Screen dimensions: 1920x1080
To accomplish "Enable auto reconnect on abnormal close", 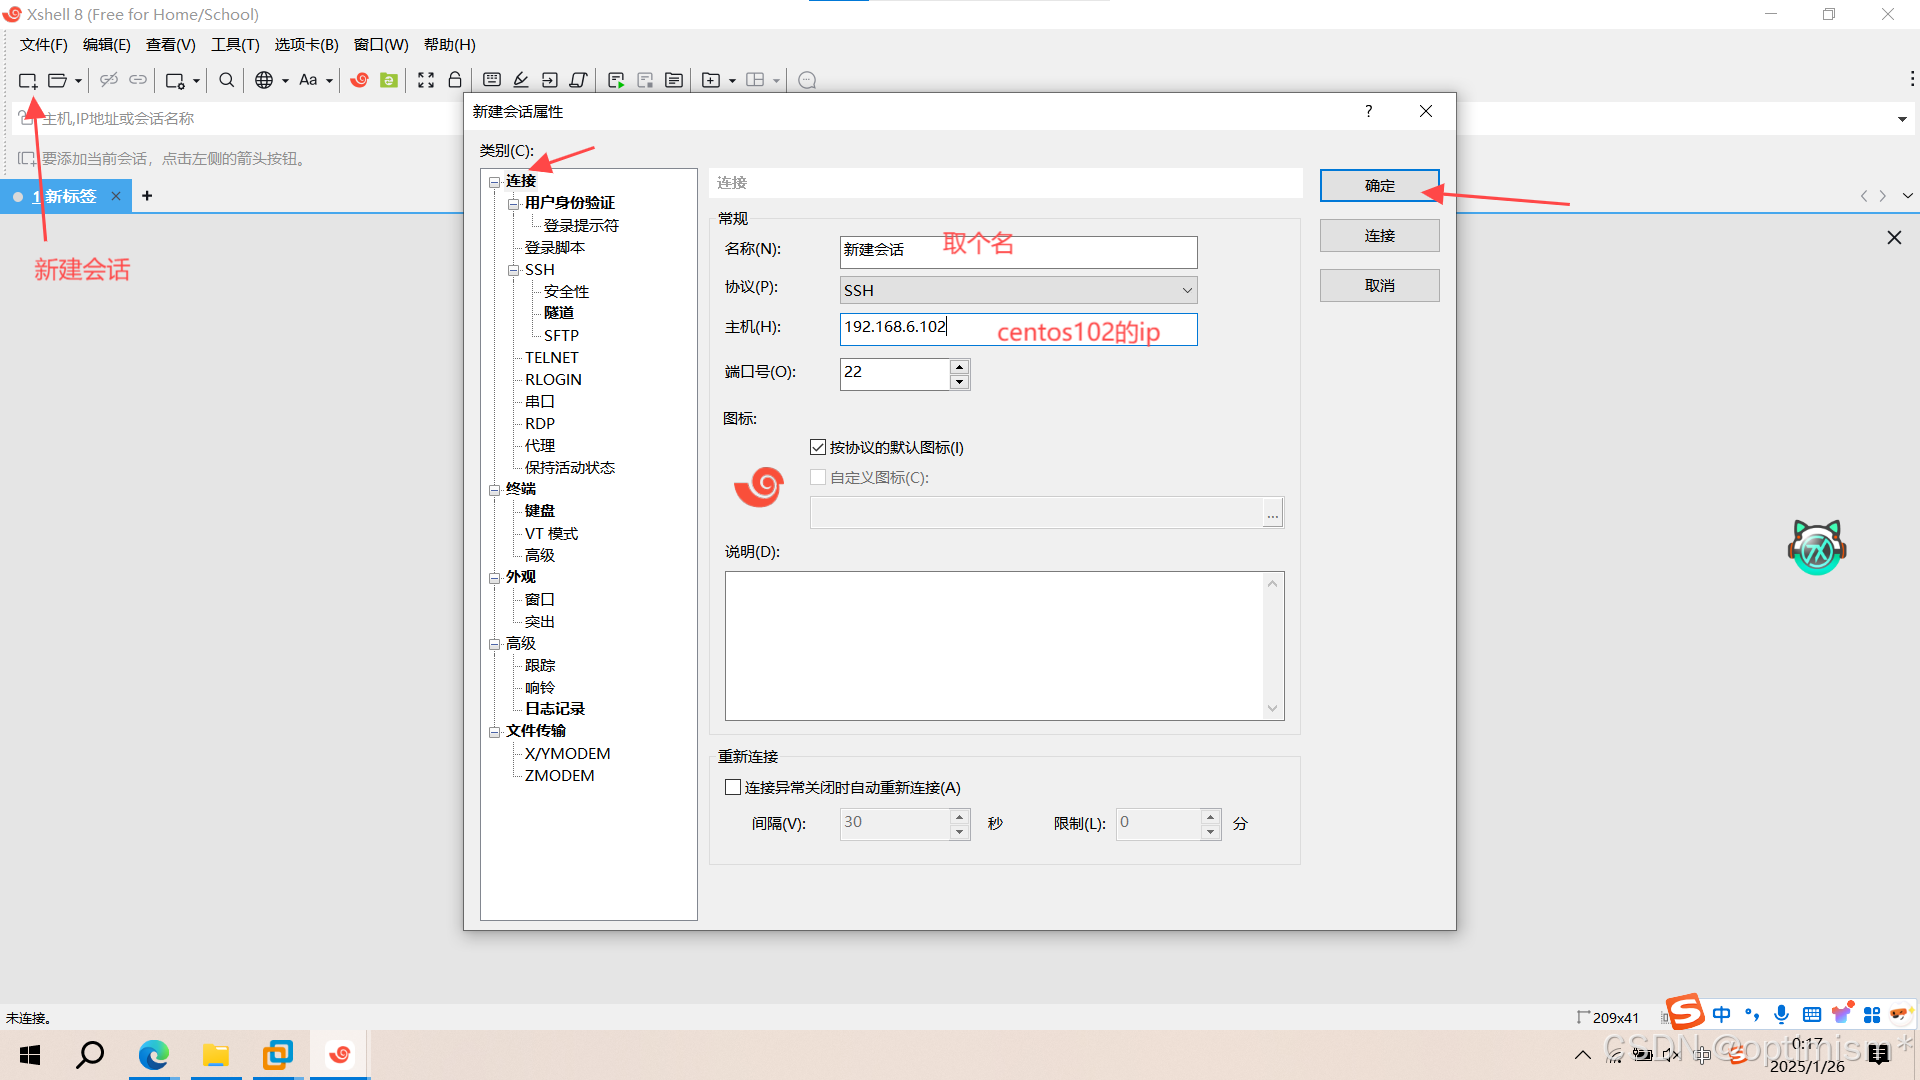I will 733,788.
